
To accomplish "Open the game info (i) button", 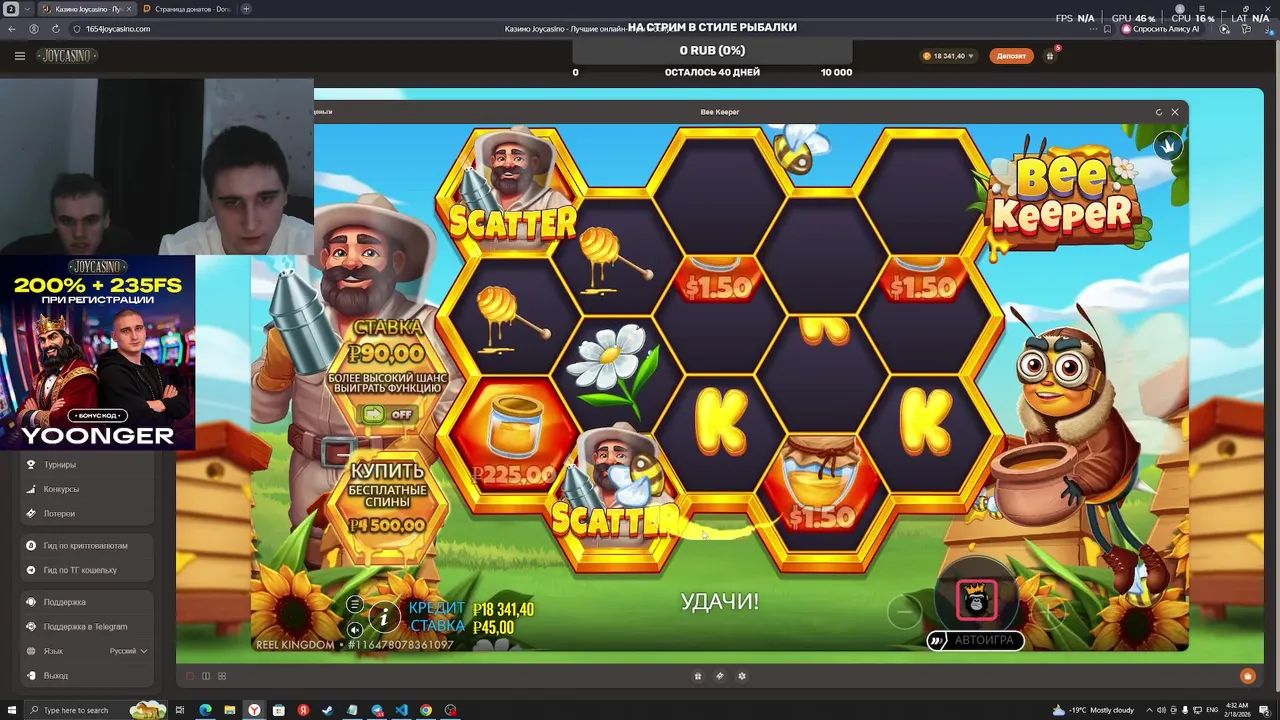I will [x=383, y=618].
